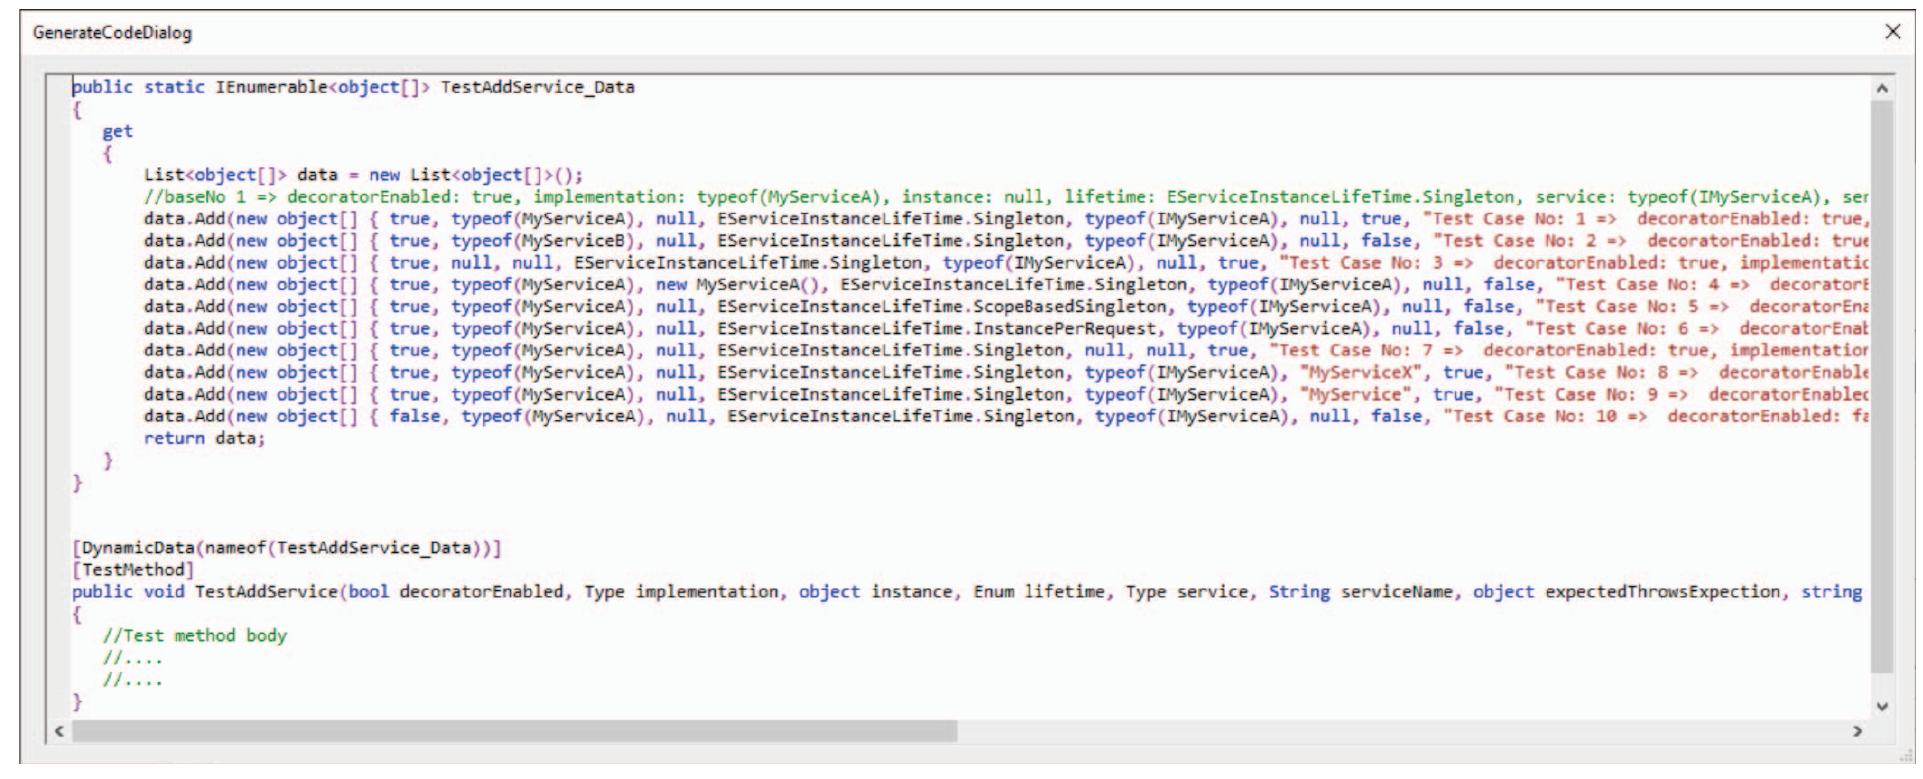This screenshot has width=1923, height=779.
Task: Click the TestAddService_Data property name in first line
Action: pyautogui.click(x=537, y=87)
